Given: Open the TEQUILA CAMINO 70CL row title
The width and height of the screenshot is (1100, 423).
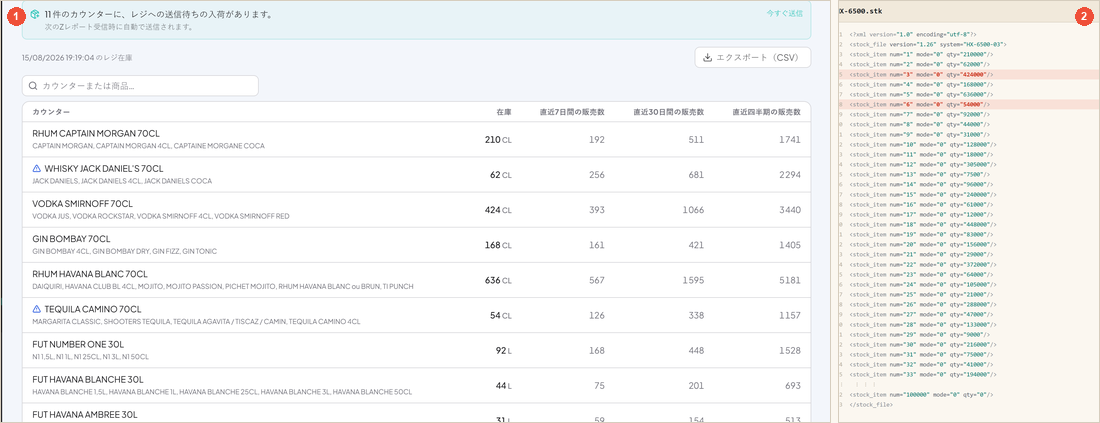Looking at the screenshot, I should 93,309.
